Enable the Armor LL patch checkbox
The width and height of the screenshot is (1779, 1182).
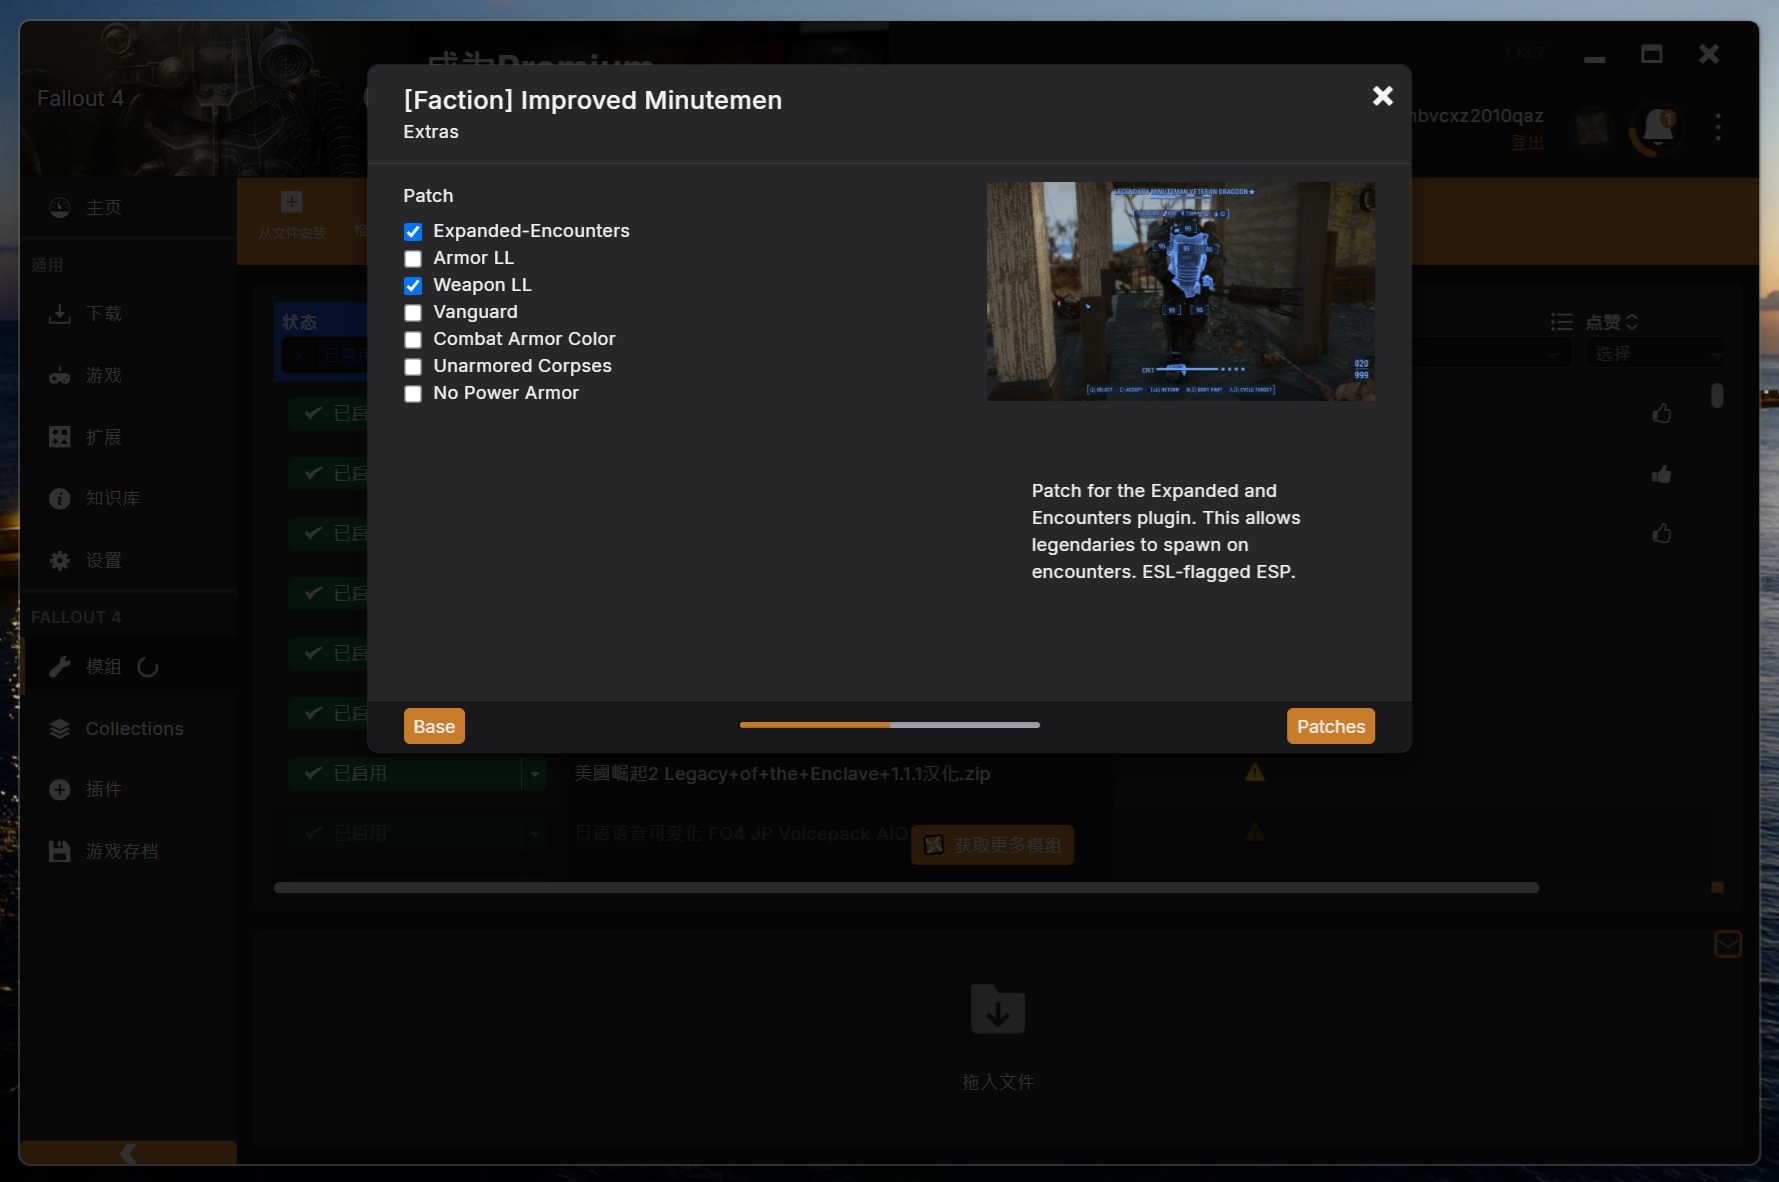[x=413, y=259]
